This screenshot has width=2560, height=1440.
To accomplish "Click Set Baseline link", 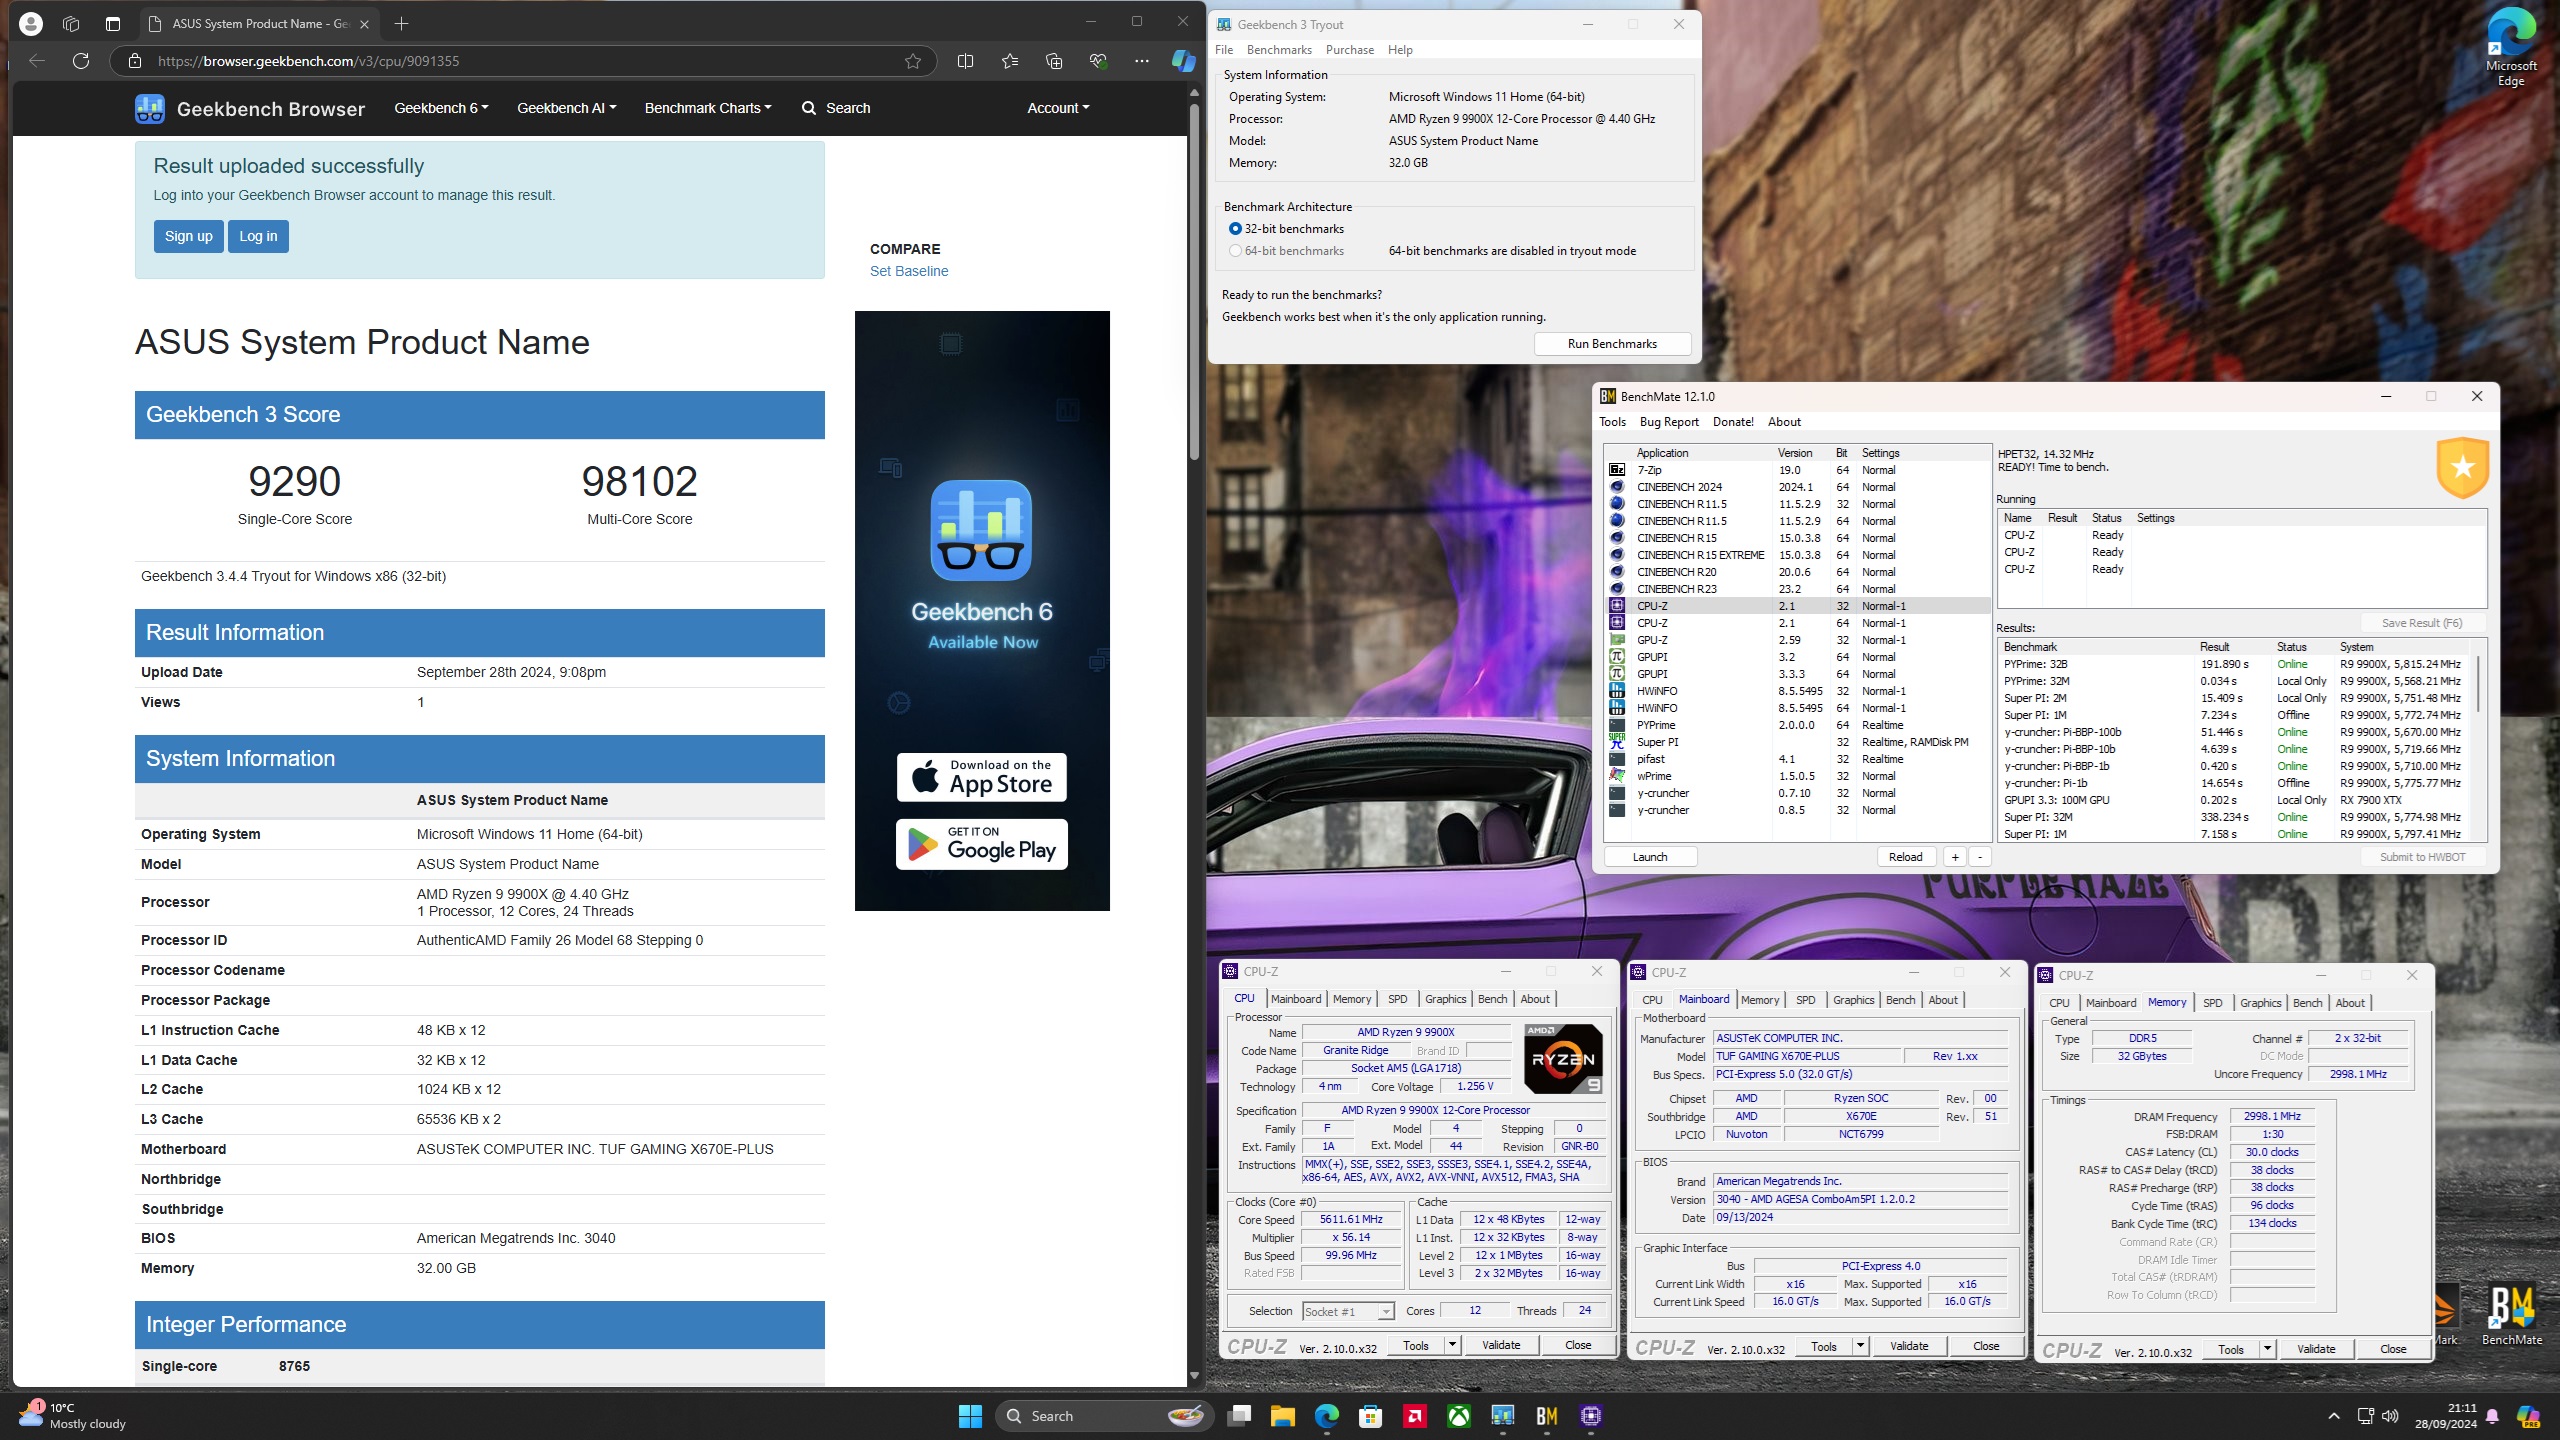I will click(908, 271).
